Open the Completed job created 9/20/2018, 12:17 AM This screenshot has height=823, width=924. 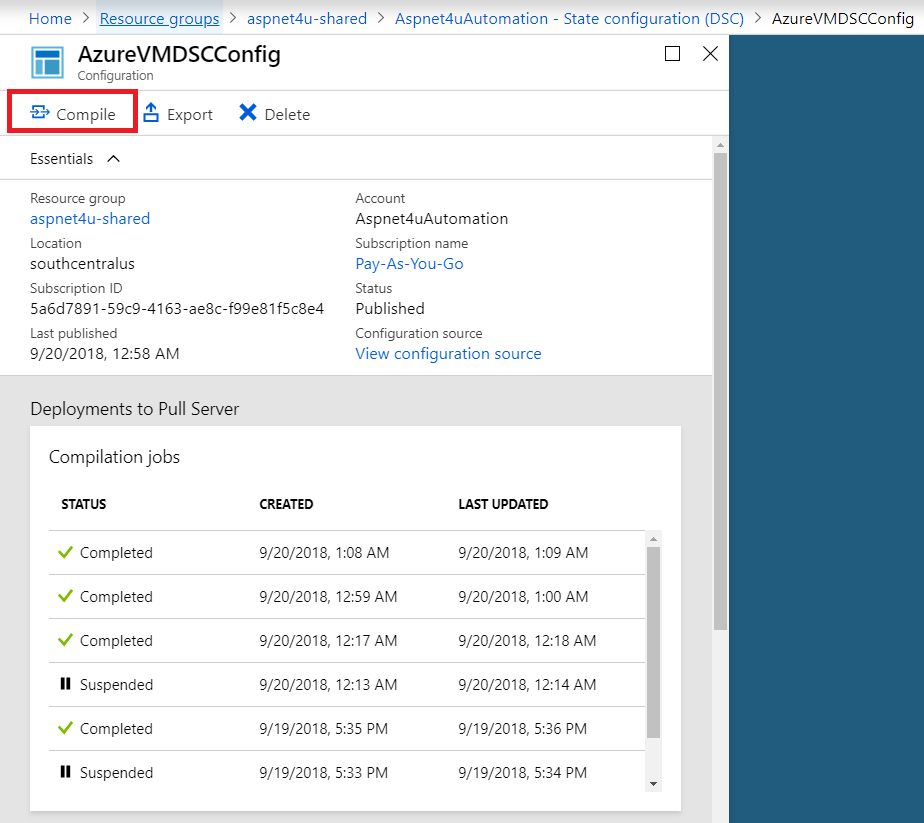coord(346,640)
